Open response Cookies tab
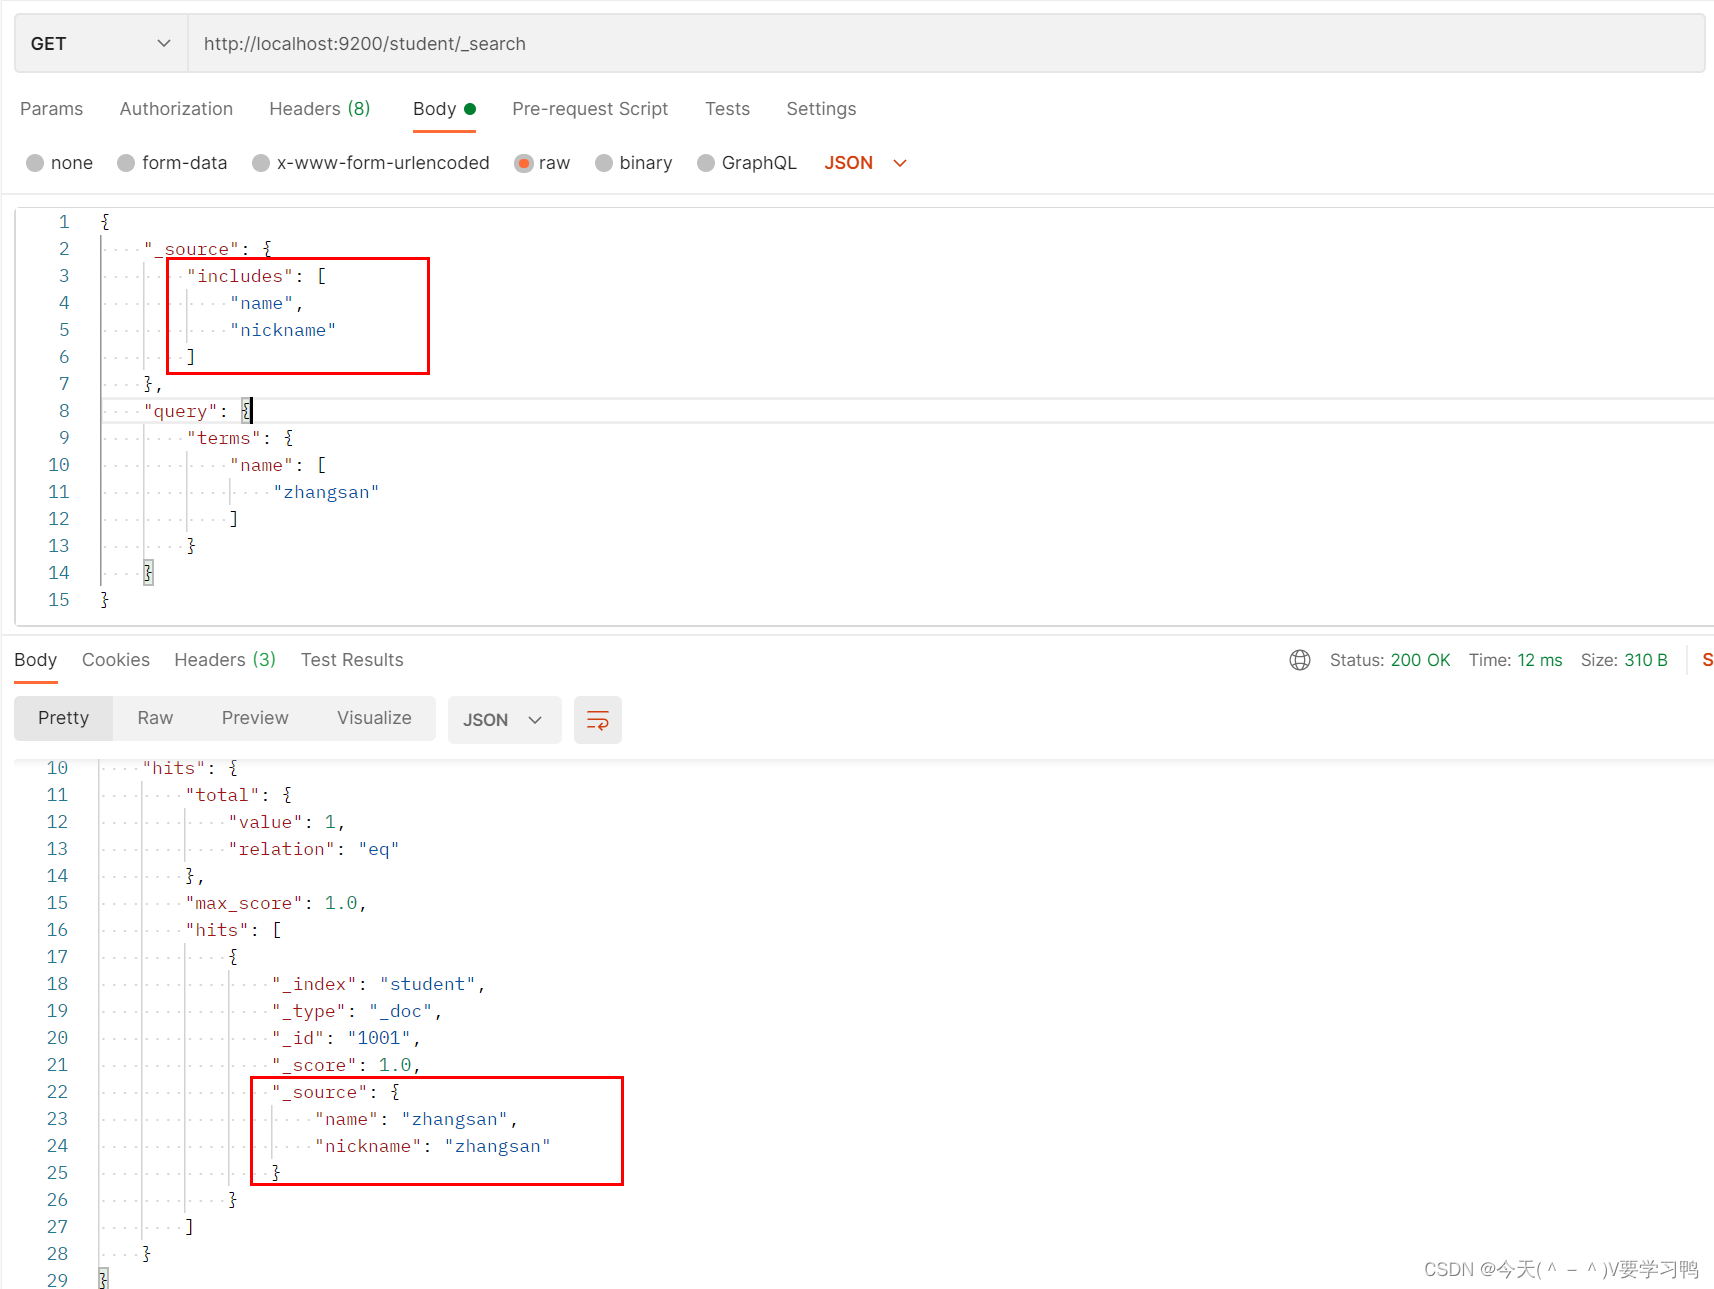This screenshot has width=1714, height=1289. click(116, 660)
